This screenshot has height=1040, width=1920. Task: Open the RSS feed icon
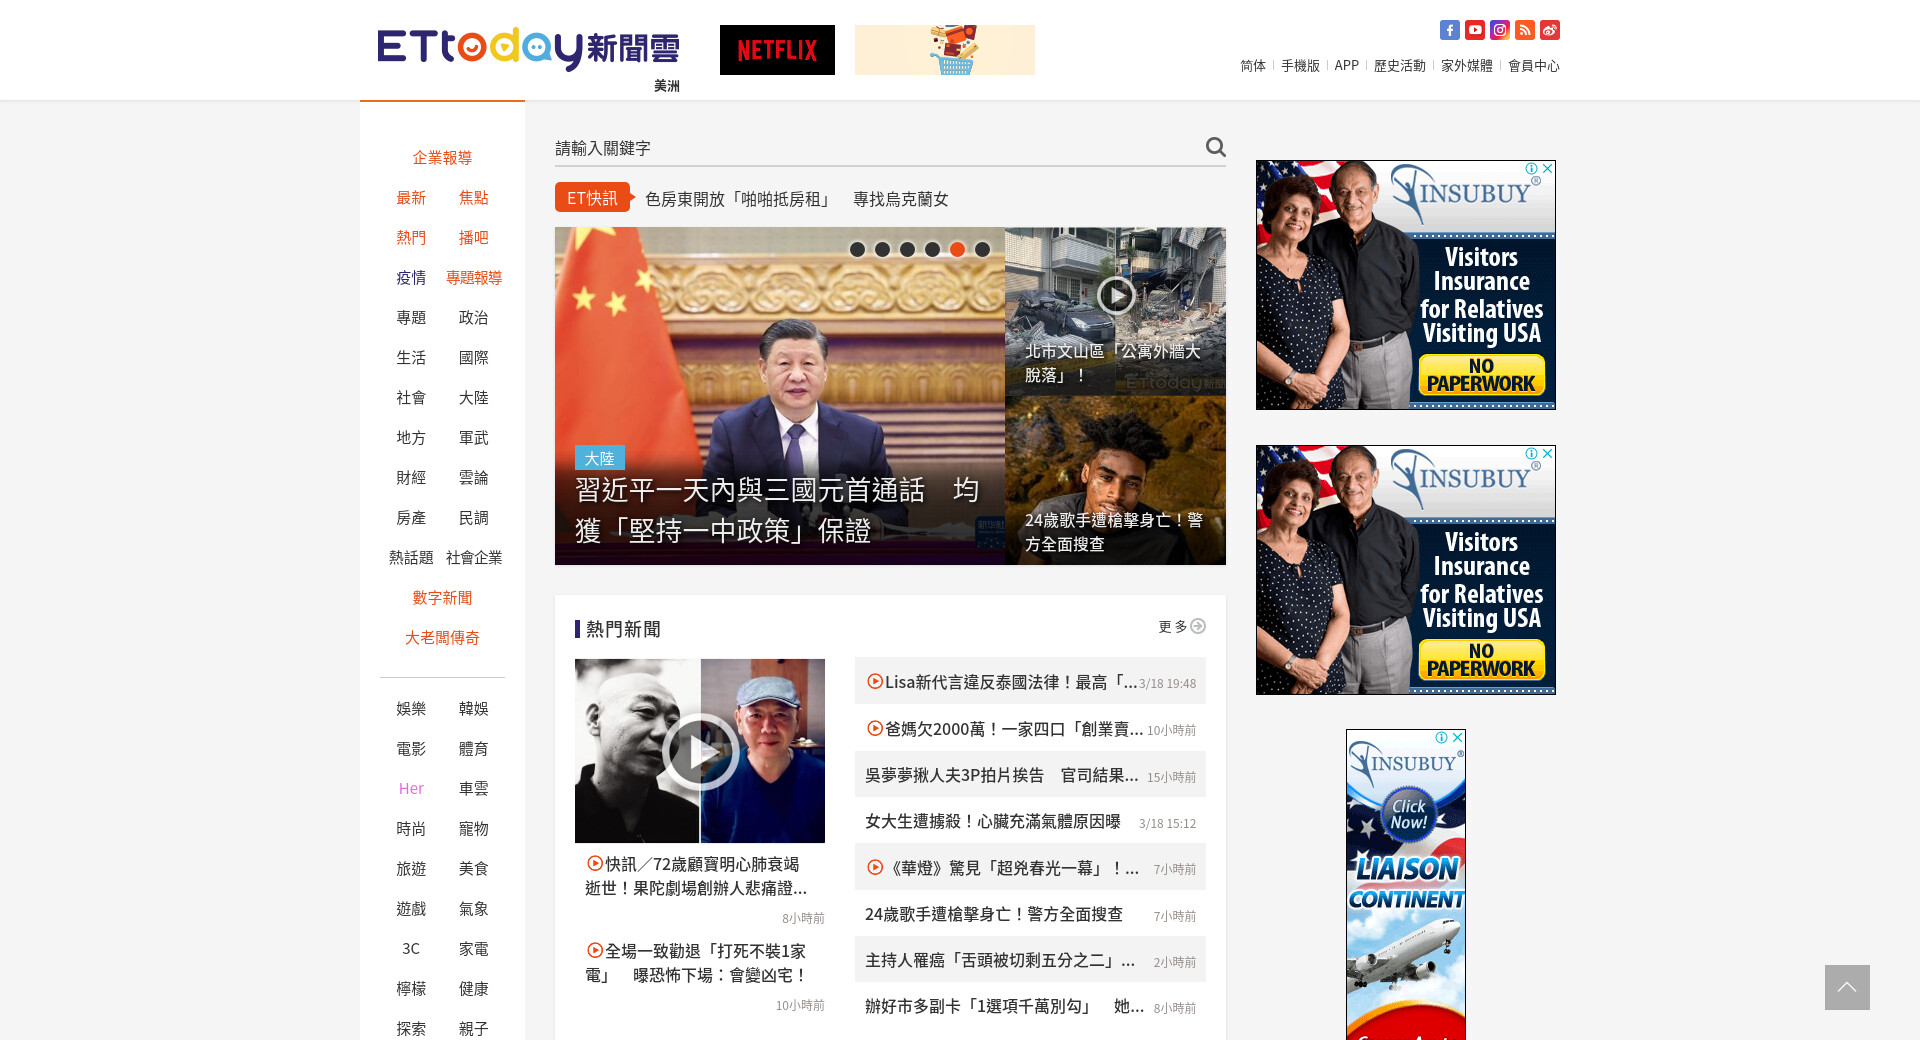pos(1524,30)
